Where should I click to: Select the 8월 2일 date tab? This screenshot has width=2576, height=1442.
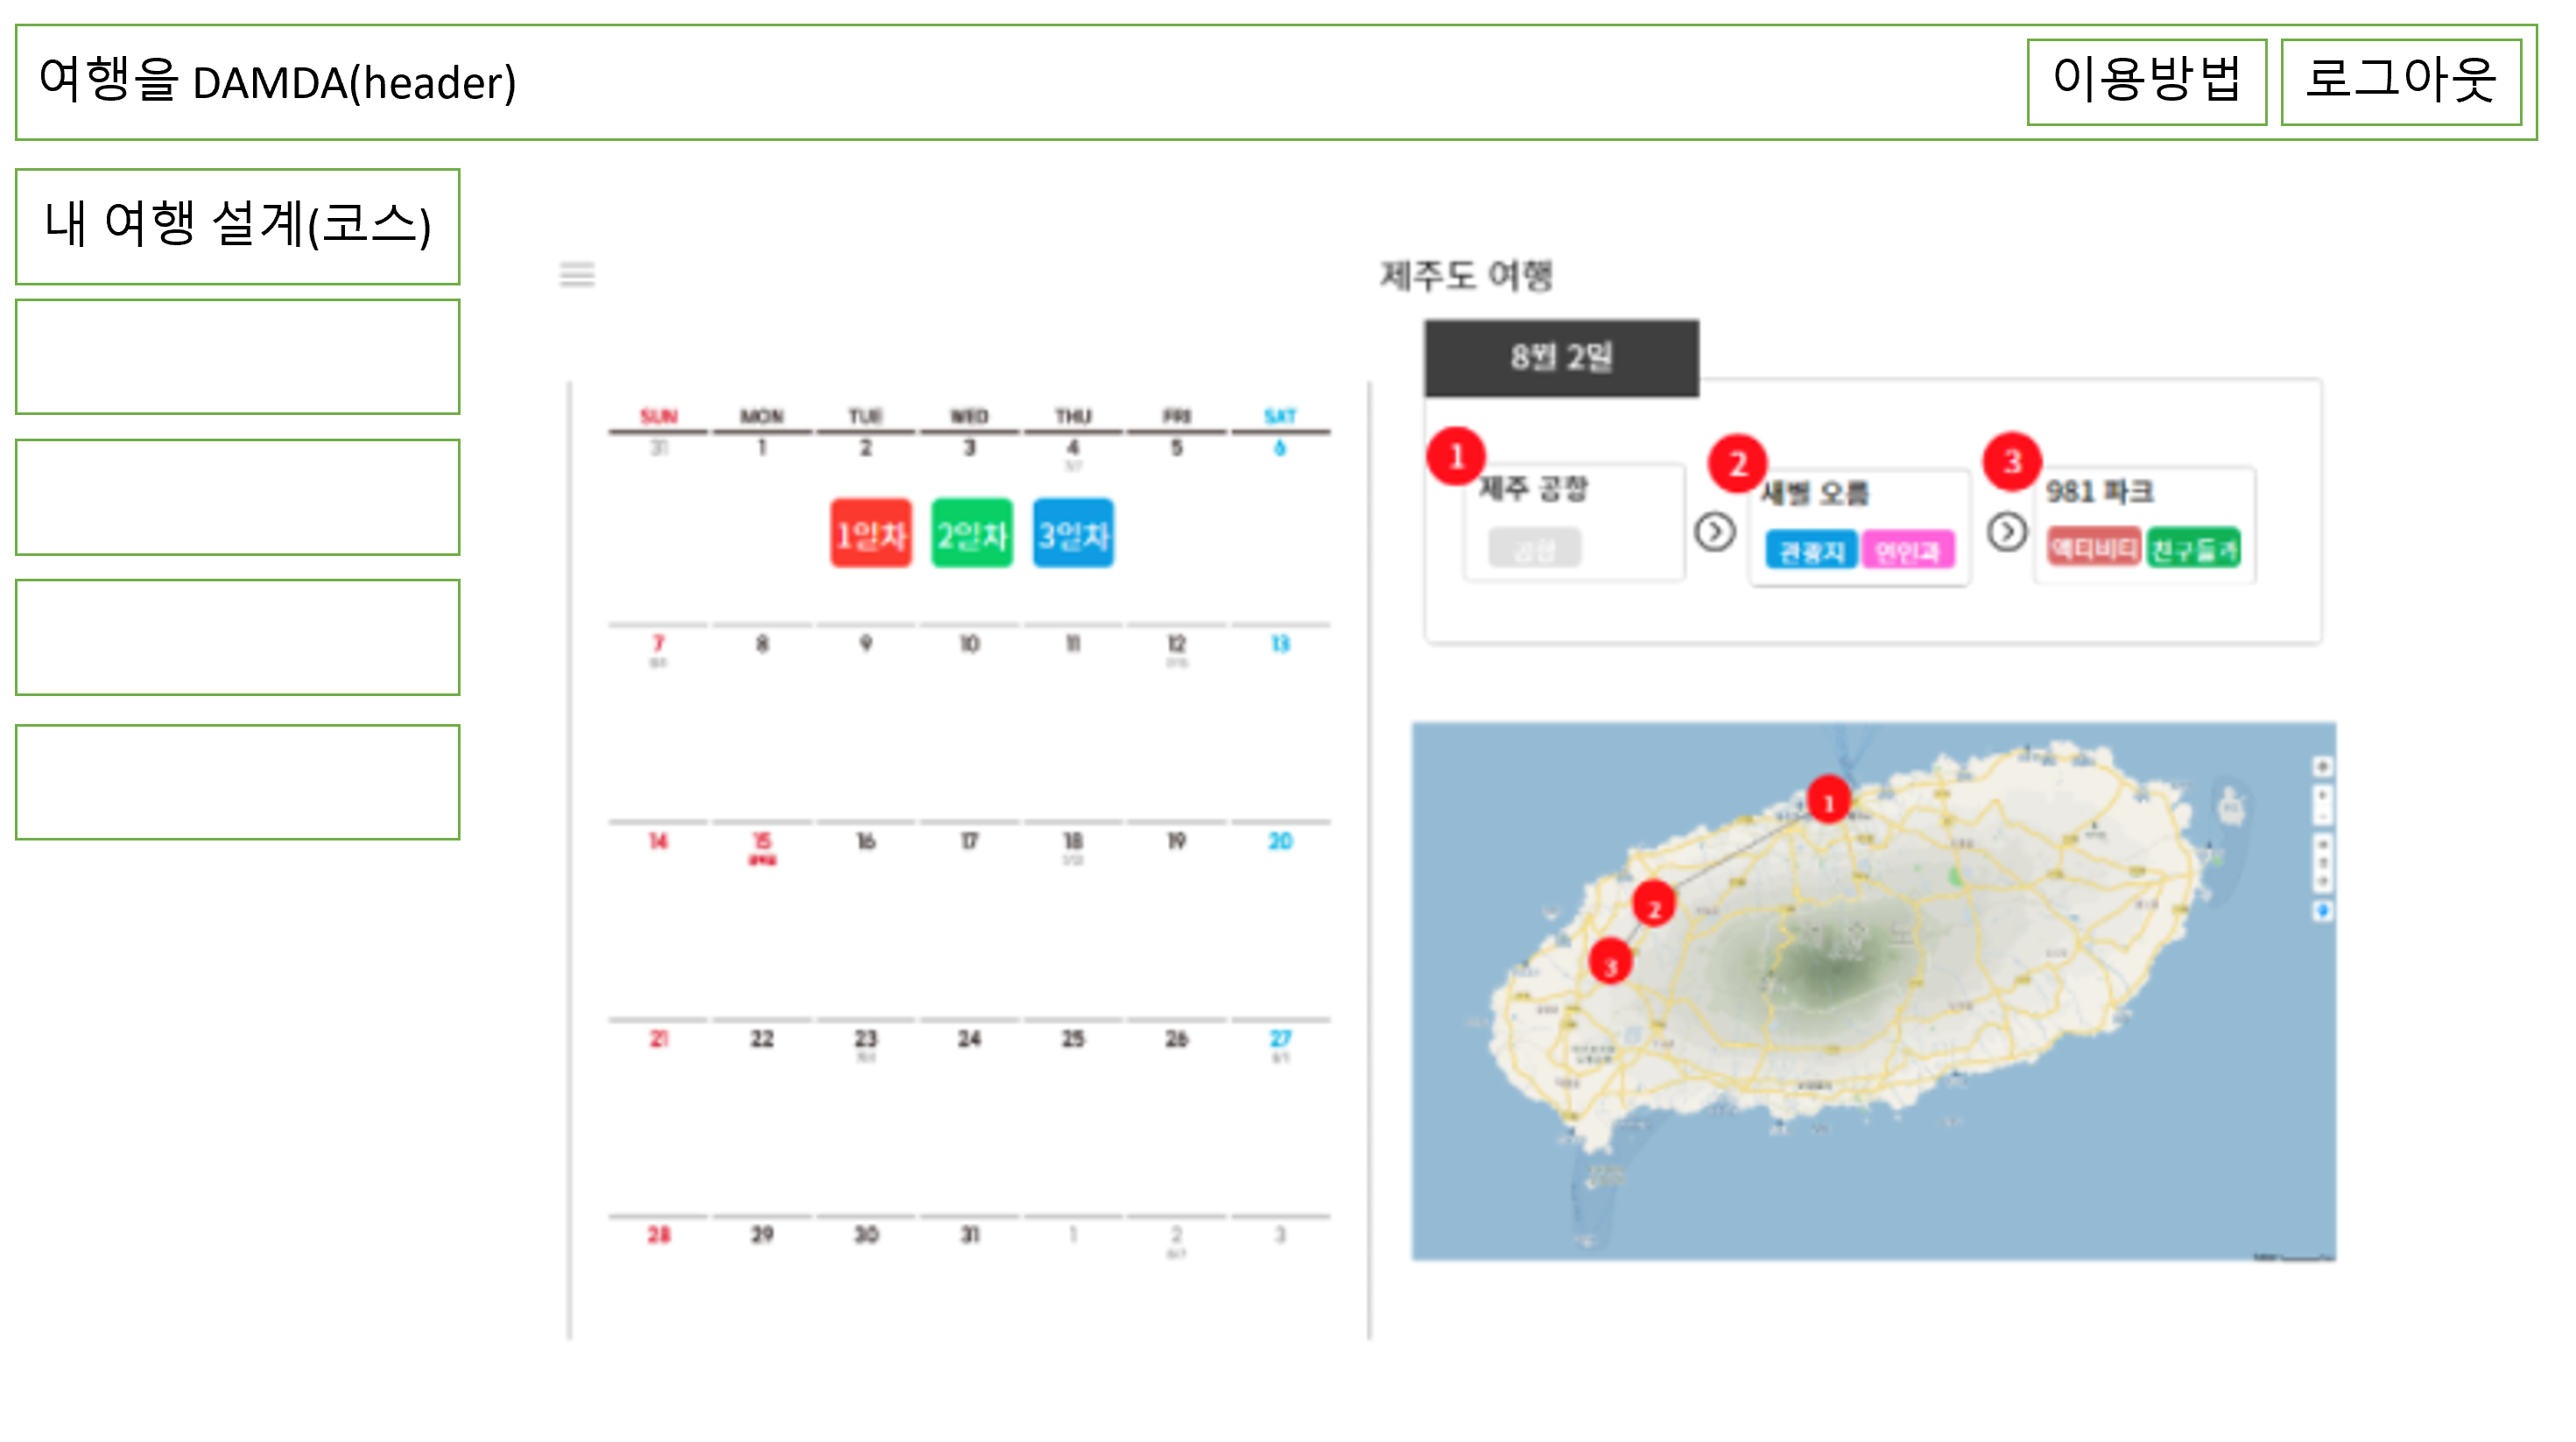click(1561, 357)
